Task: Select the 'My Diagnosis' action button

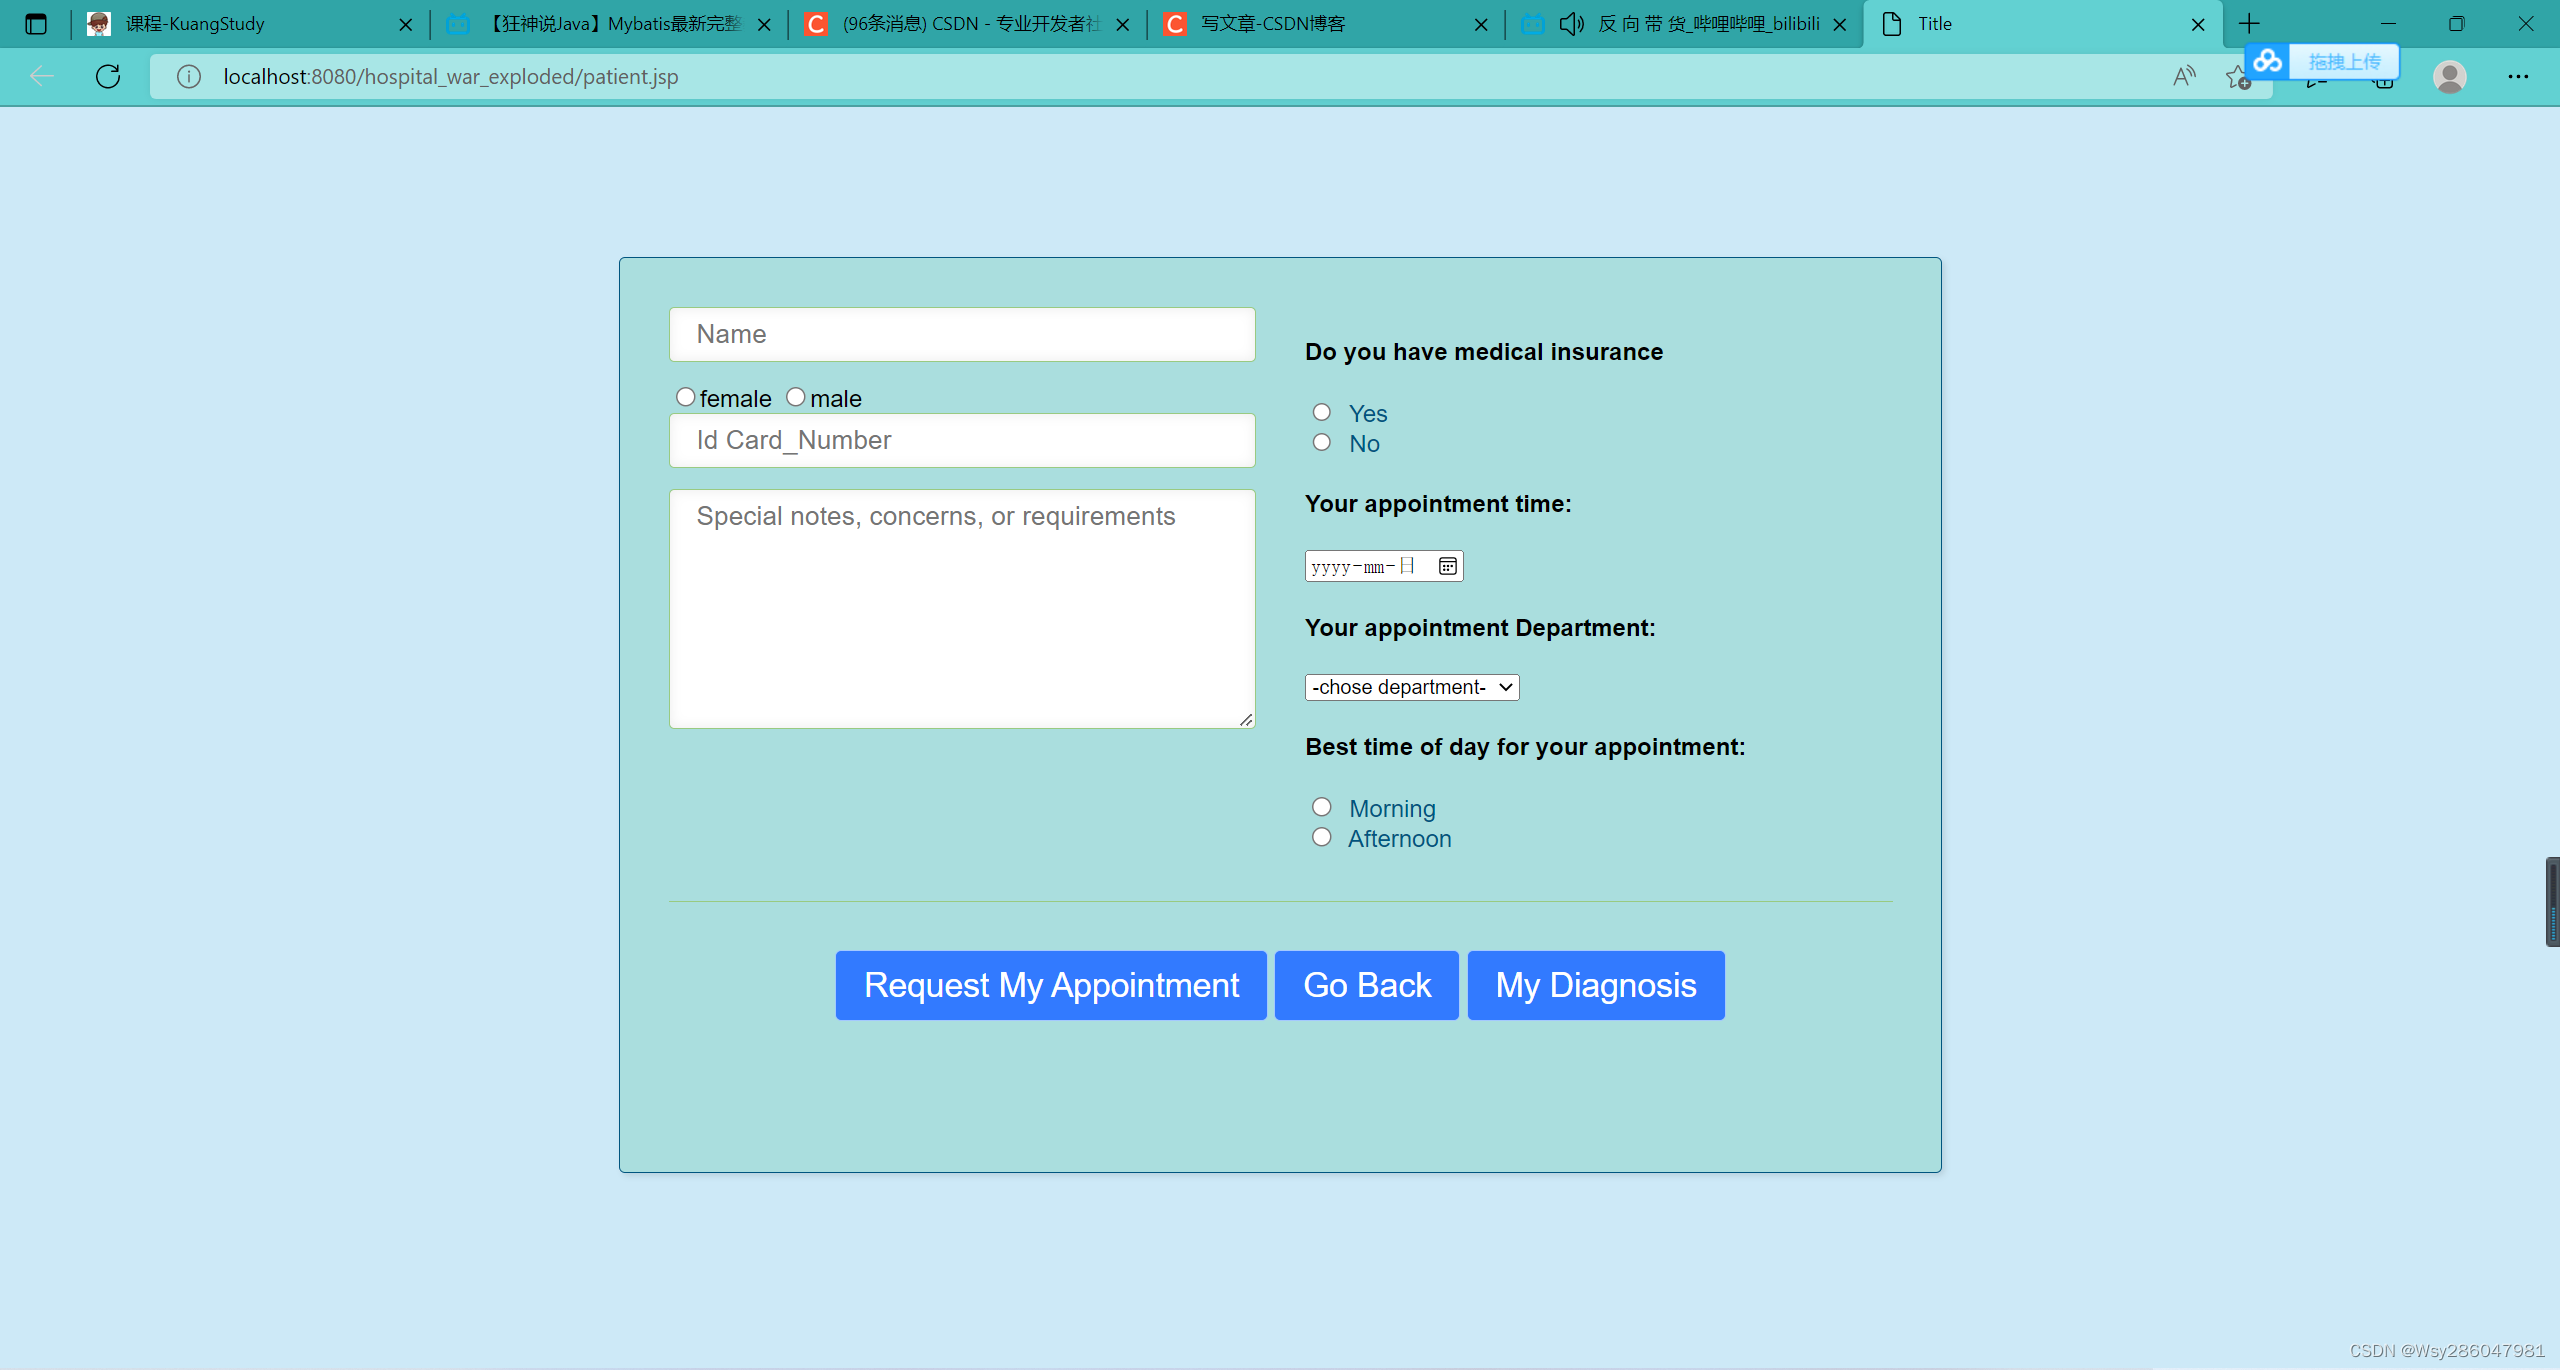Action: tap(1597, 984)
